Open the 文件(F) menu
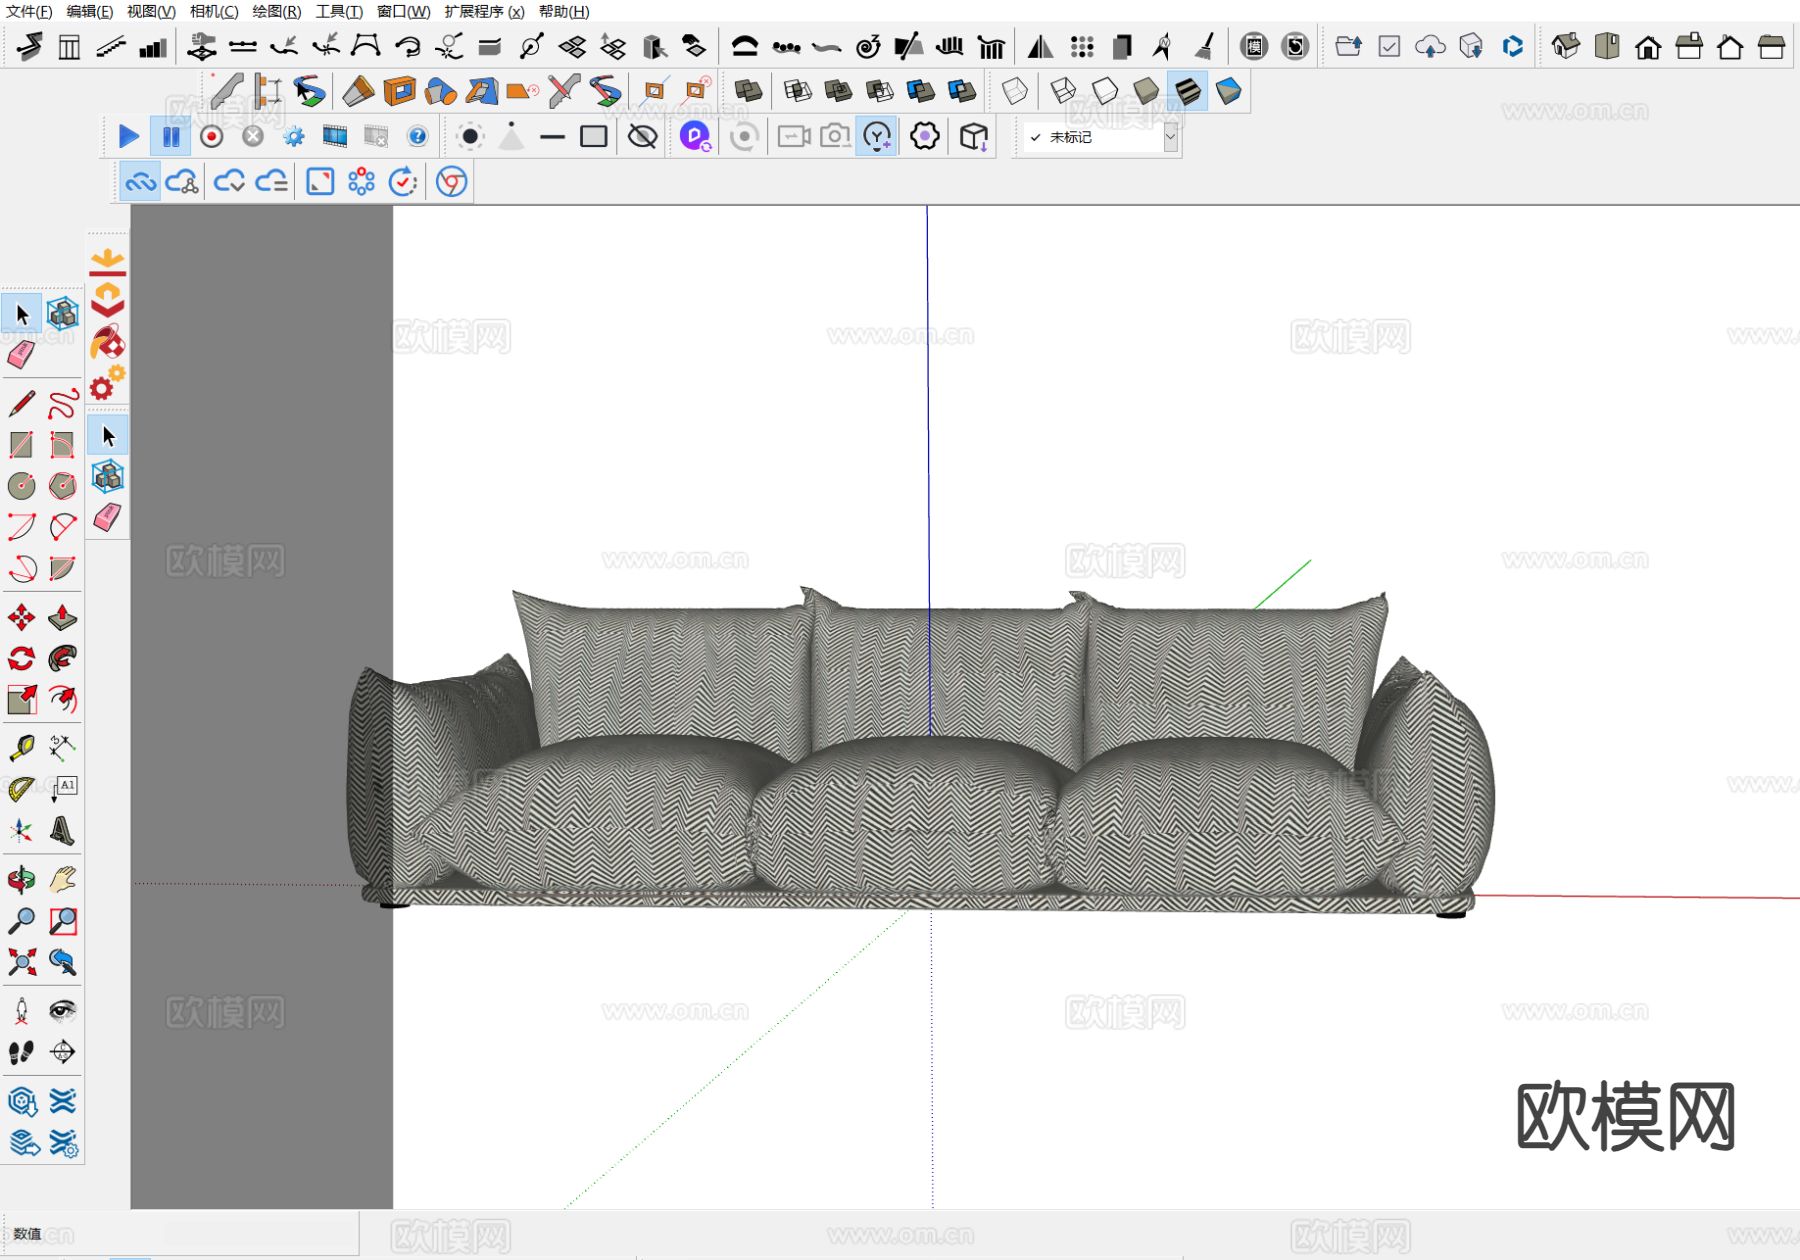The height and width of the screenshot is (1260, 1800). tap(29, 12)
